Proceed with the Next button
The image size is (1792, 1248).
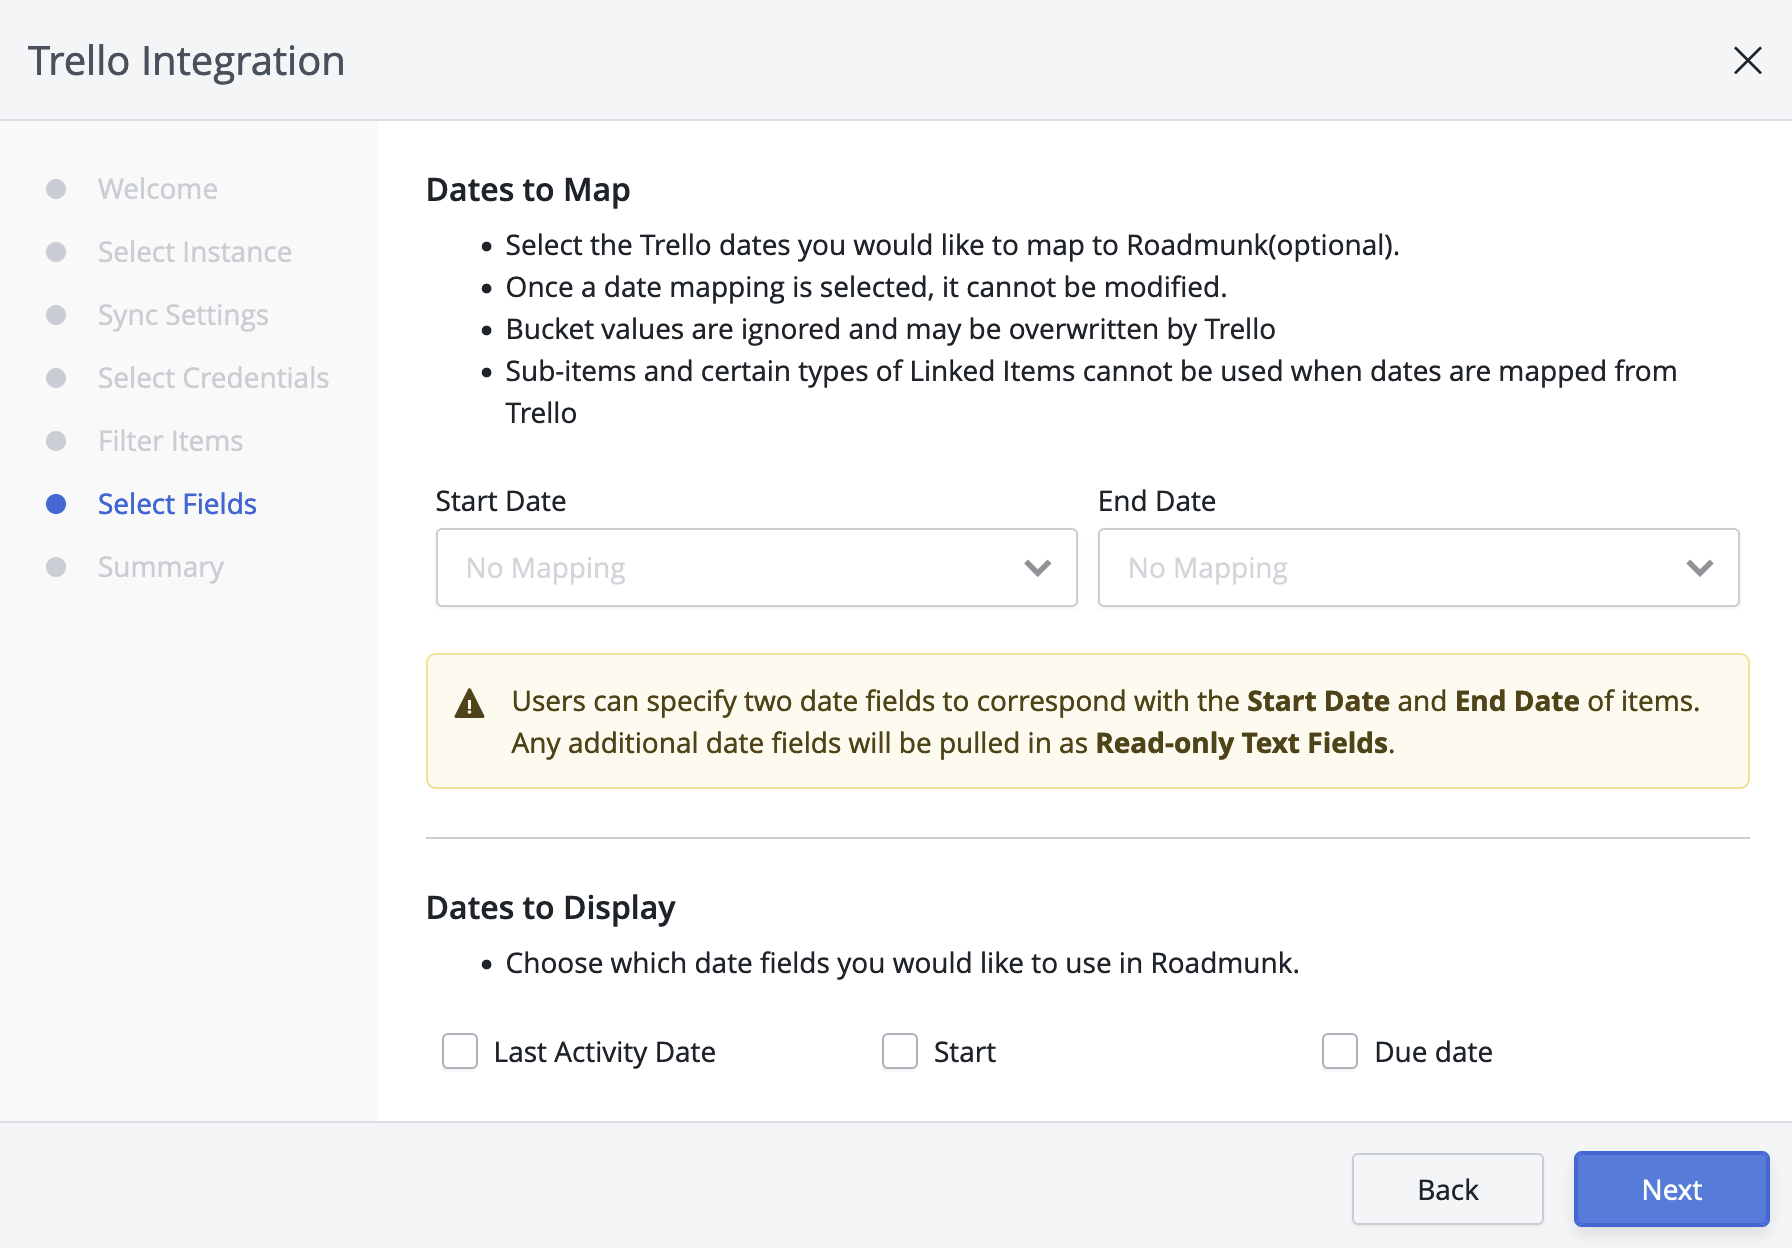tap(1670, 1189)
